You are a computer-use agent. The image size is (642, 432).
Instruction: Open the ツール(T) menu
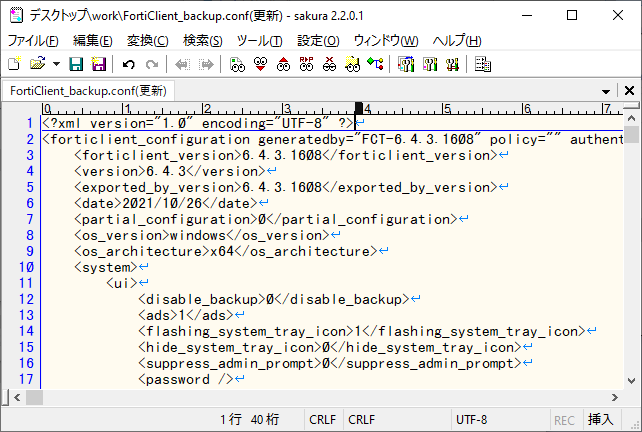(x=260, y=41)
